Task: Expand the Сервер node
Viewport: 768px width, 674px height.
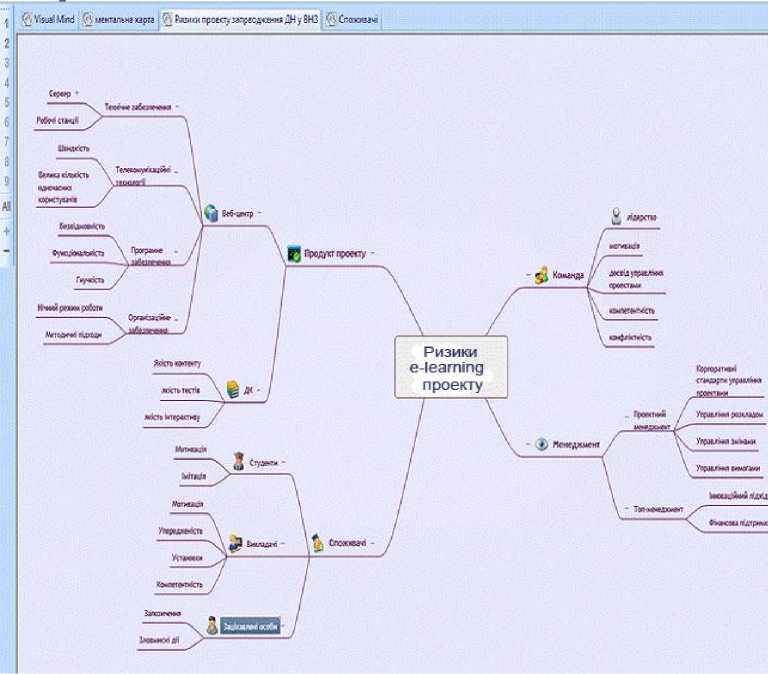Action: [77, 93]
